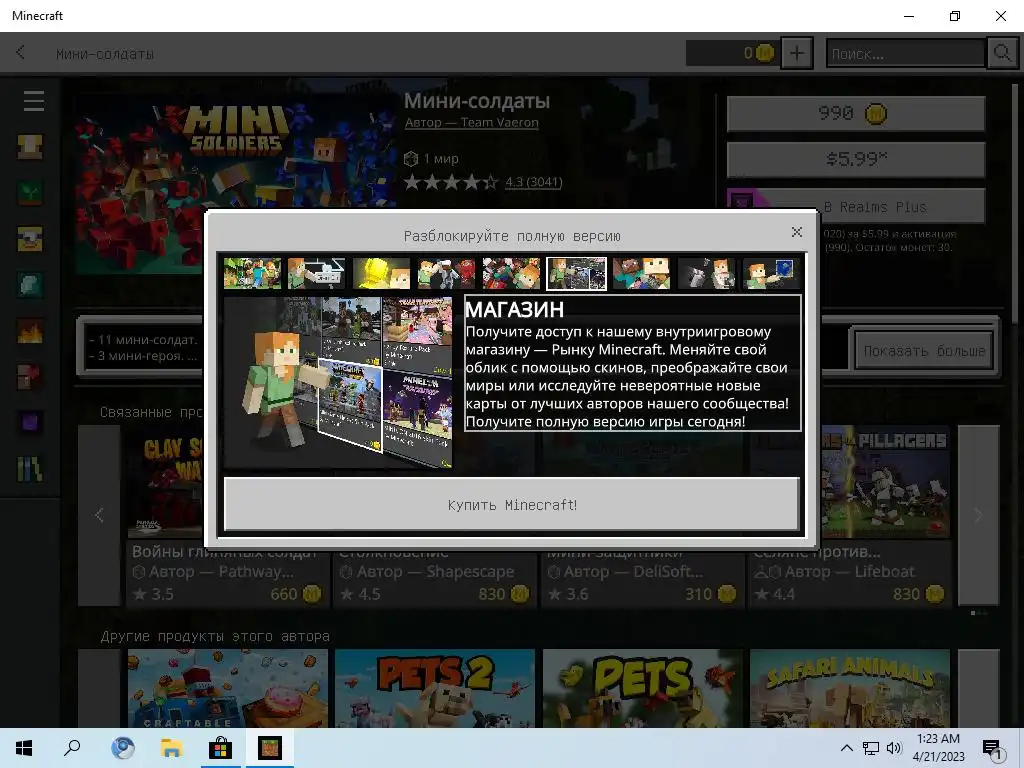Select the ninth thumbnail with the blue block

pos(771,273)
